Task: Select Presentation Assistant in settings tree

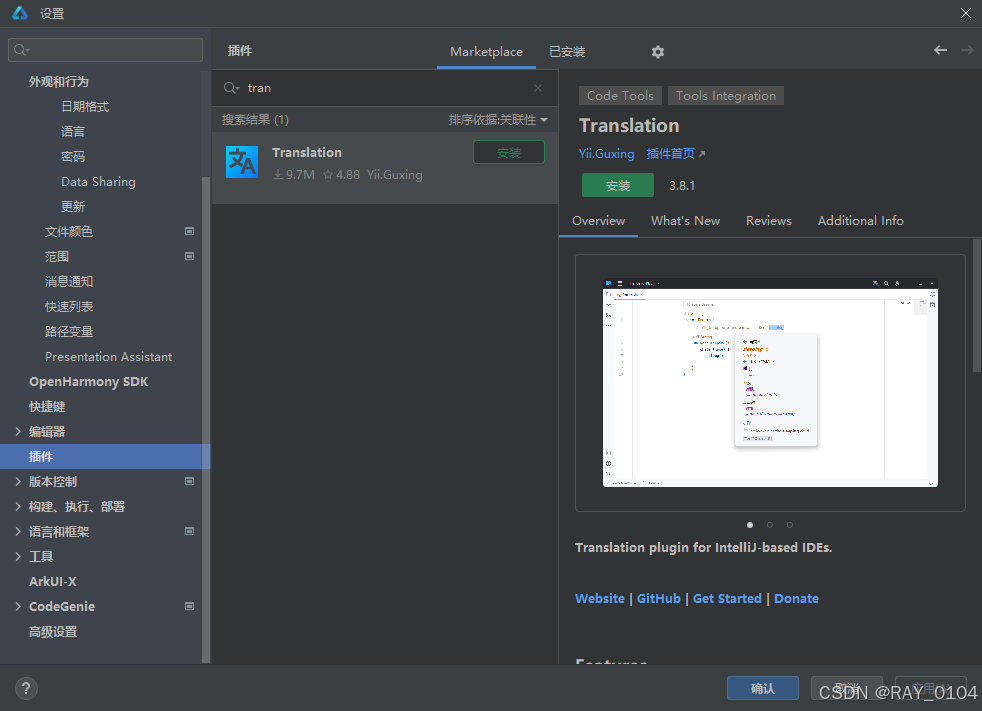Action: (x=108, y=356)
